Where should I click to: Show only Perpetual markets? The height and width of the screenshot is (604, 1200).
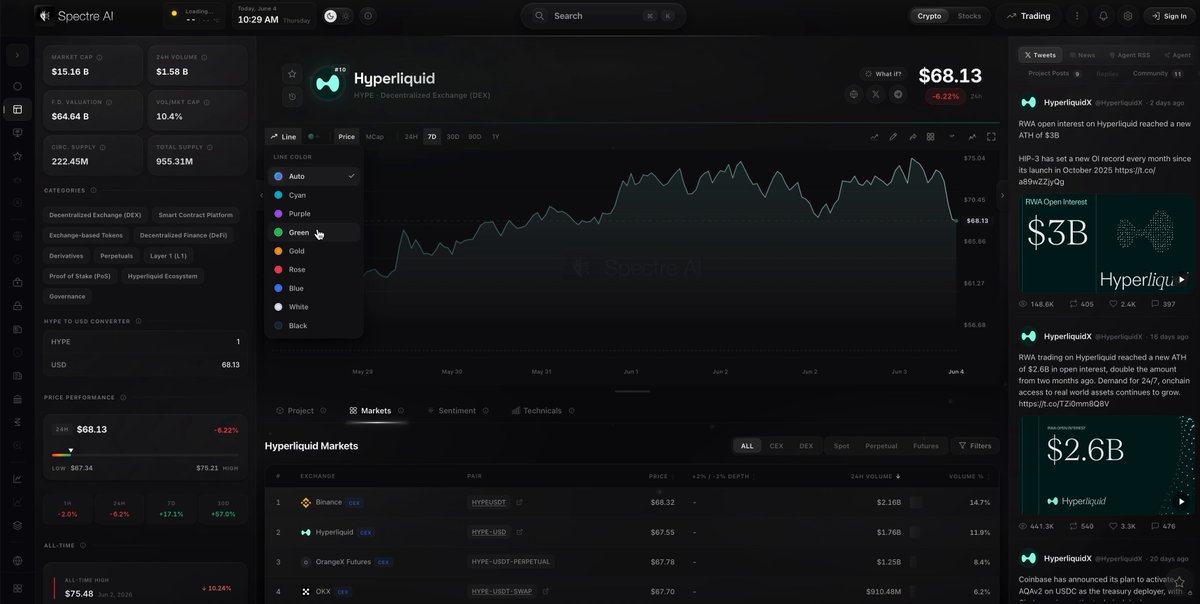[x=881, y=446]
